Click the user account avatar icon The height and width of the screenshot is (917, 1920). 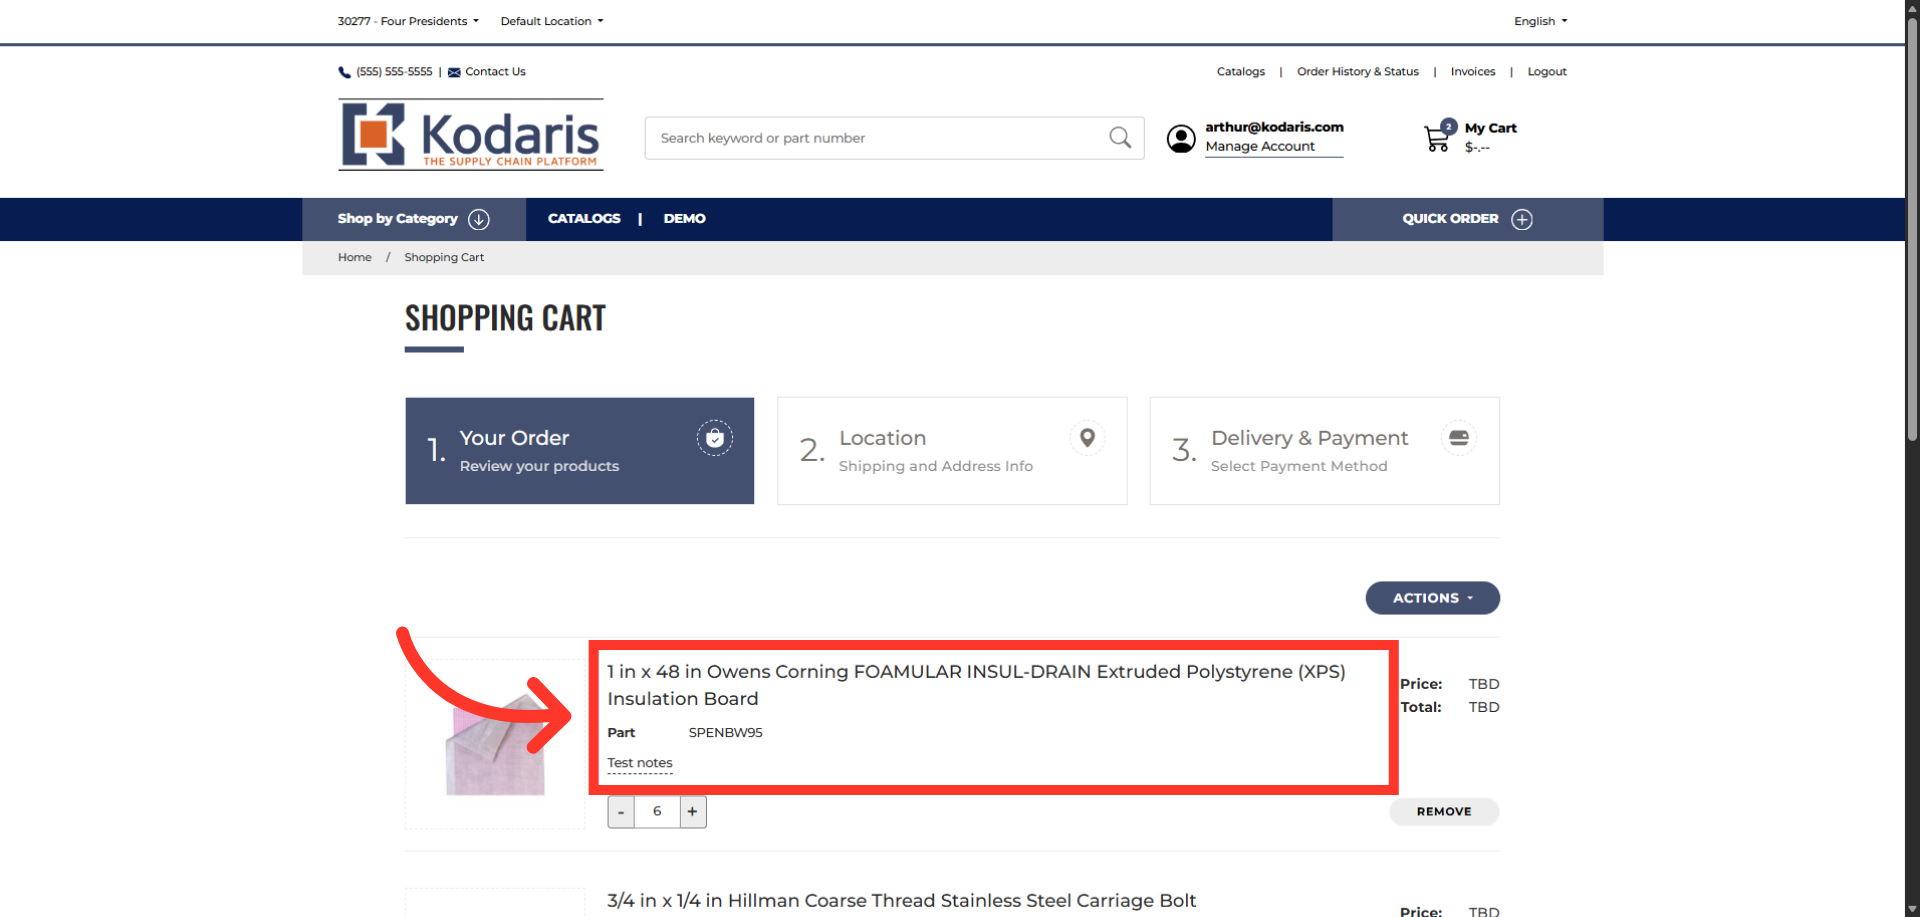[x=1181, y=139]
